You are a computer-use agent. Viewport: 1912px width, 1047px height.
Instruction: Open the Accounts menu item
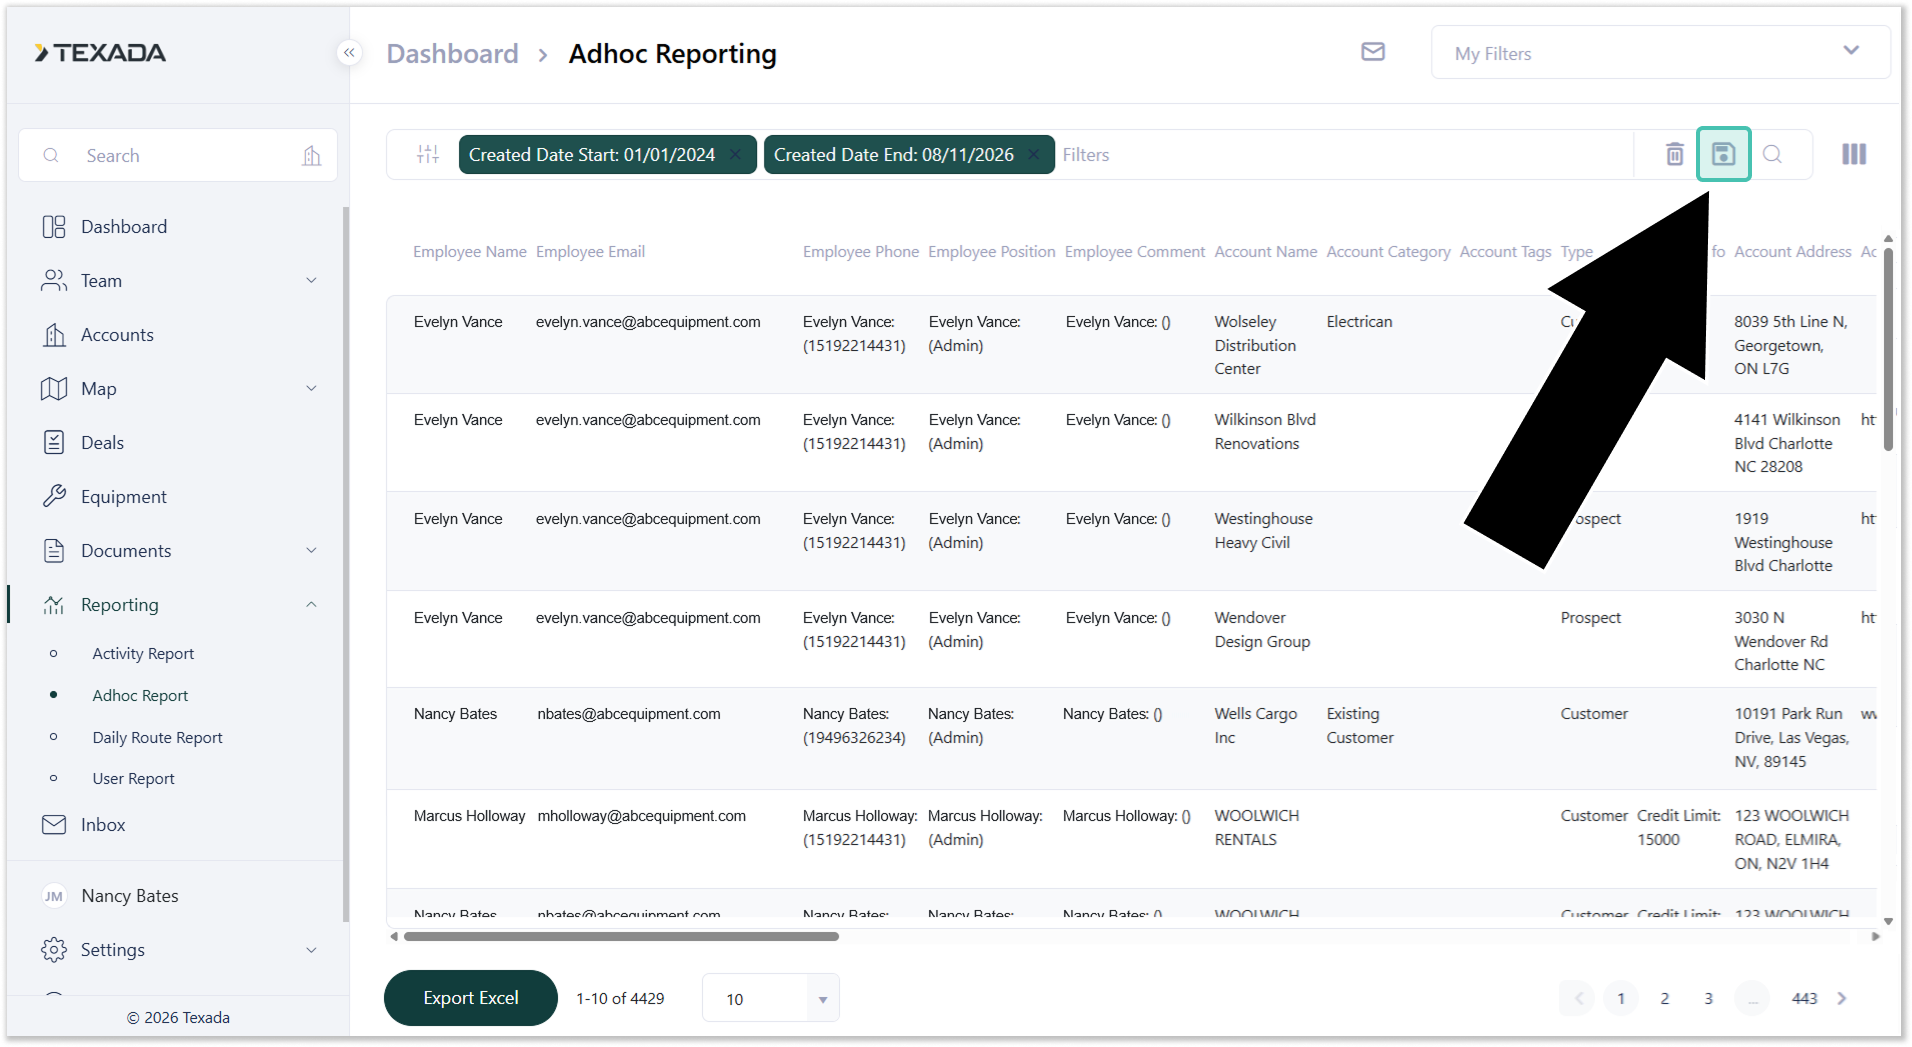pos(117,335)
